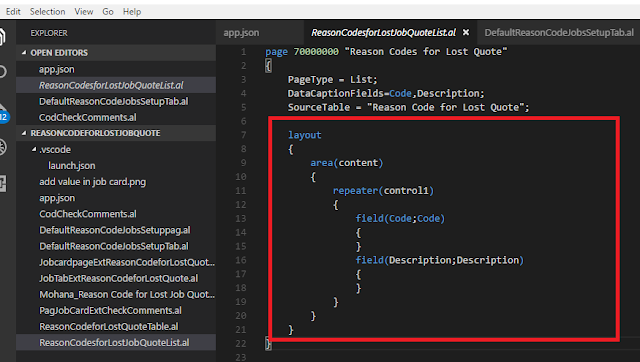Image resolution: width=640 pixels, height=362 pixels.
Task: Switch to the DefaultReasonCodeJobsSetupTab.al editor tab
Action: [559, 33]
